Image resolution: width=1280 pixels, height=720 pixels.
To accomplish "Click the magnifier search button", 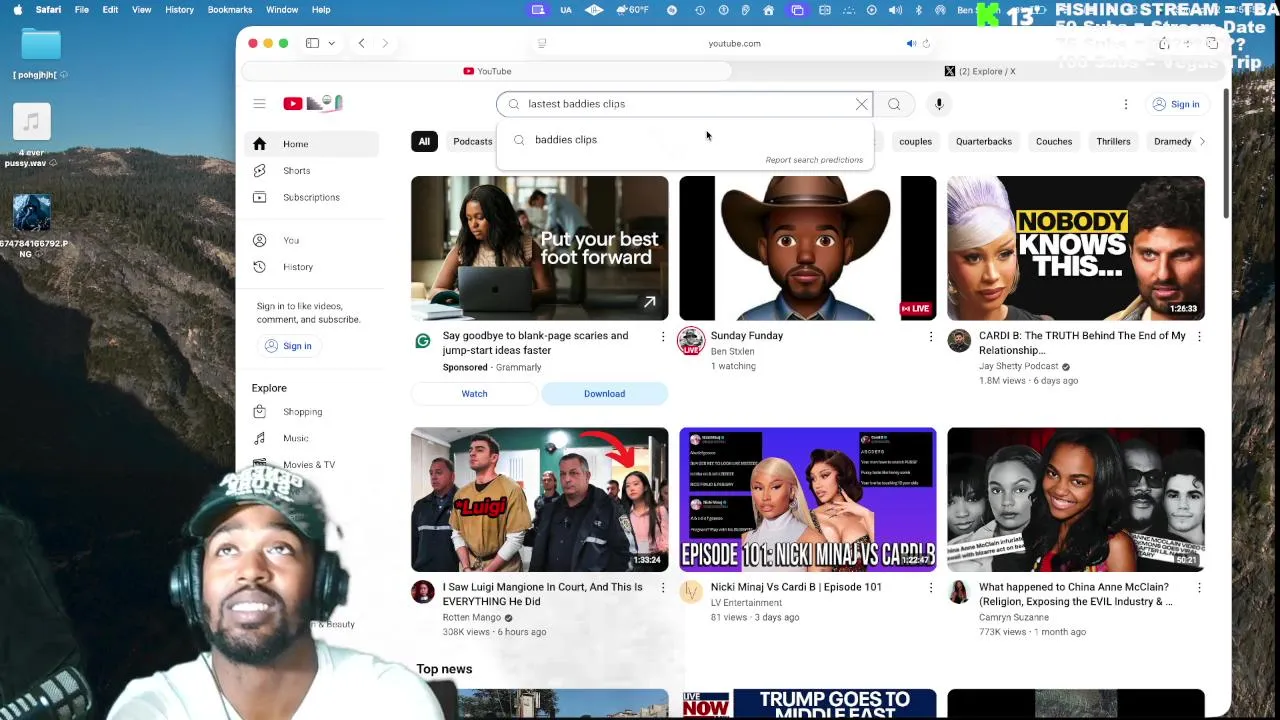I will tap(894, 104).
